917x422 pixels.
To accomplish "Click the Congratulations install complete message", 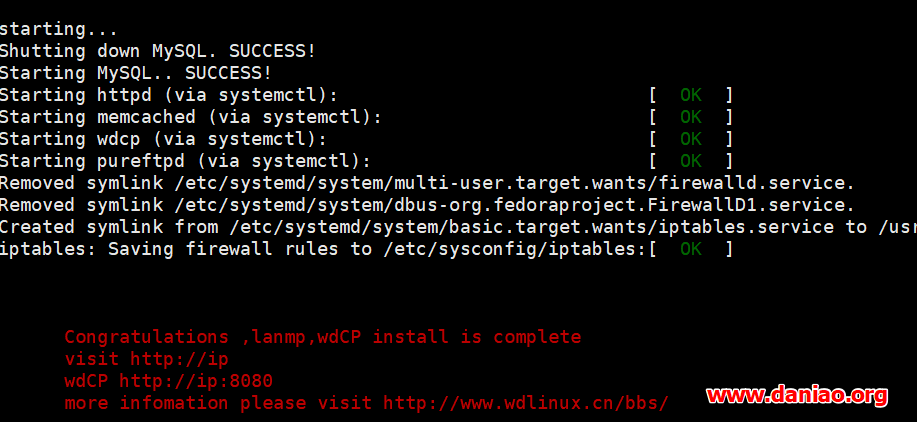I will [323, 337].
